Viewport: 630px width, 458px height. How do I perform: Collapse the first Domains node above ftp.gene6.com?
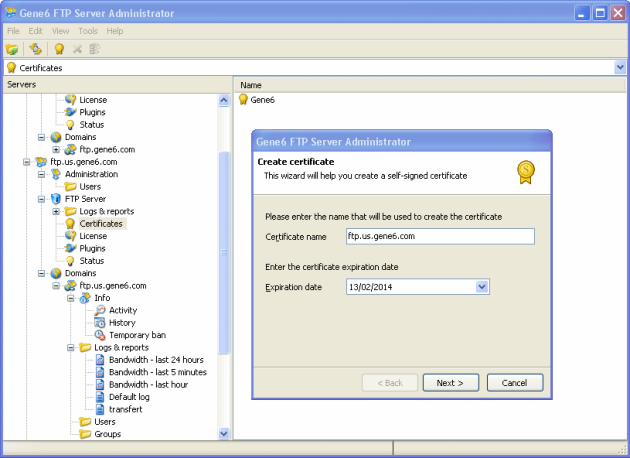click(x=41, y=137)
